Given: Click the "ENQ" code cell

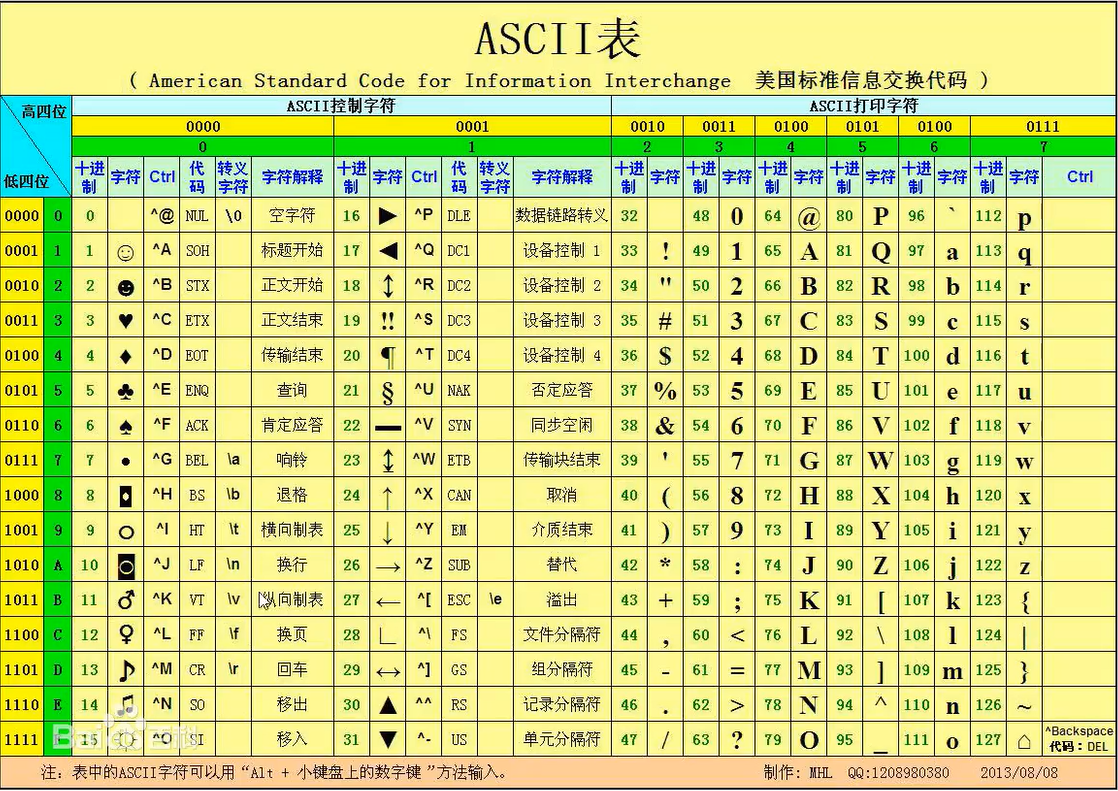Looking at the screenshot, I should [198, 390].
